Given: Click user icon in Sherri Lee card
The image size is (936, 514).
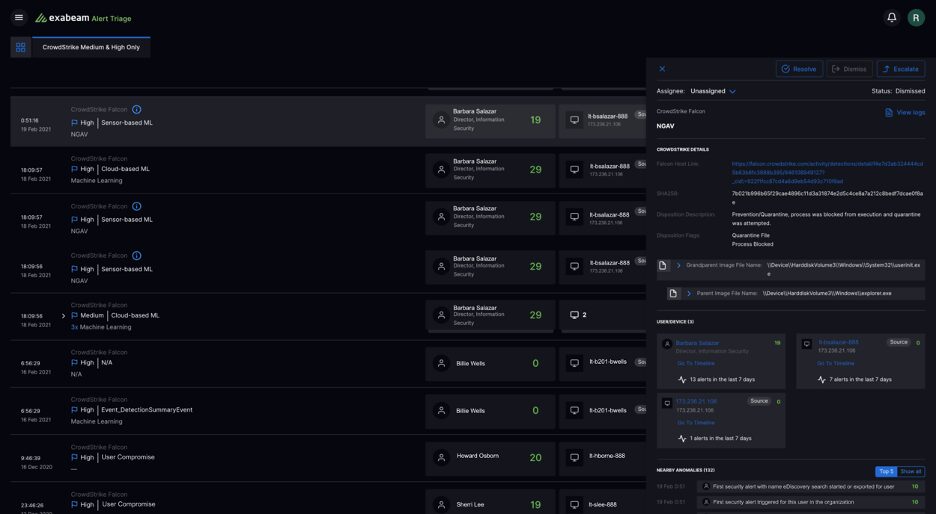Looking at the screenshot, I should [441, 505].
